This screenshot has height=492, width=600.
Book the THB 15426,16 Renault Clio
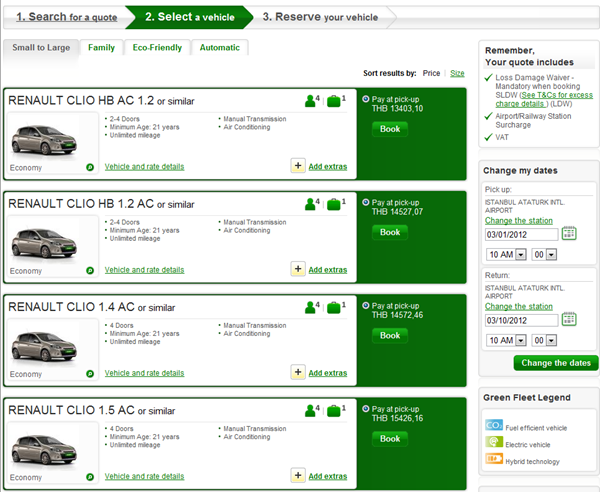[x=390, y=439]
